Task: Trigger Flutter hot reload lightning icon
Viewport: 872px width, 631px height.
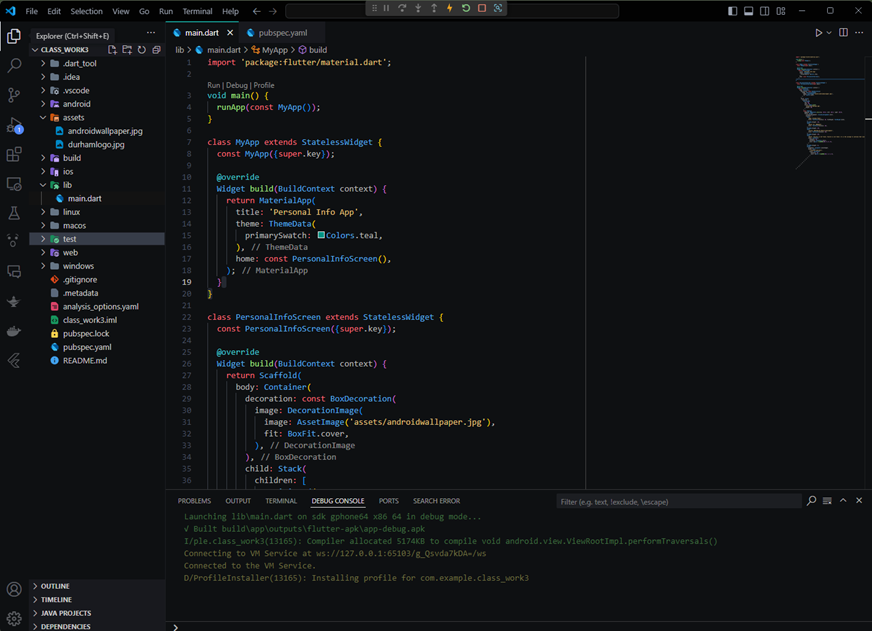Action: (449, 8)
